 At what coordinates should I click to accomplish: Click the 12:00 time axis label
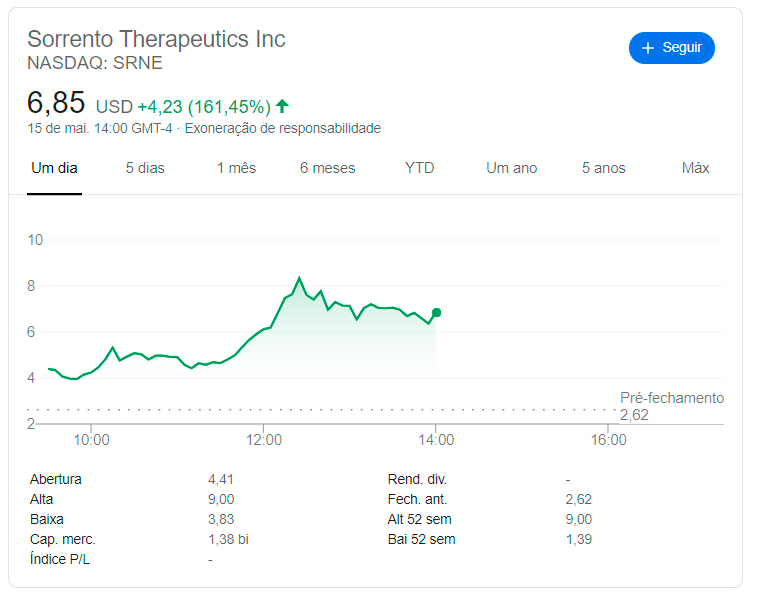point(263,440)
